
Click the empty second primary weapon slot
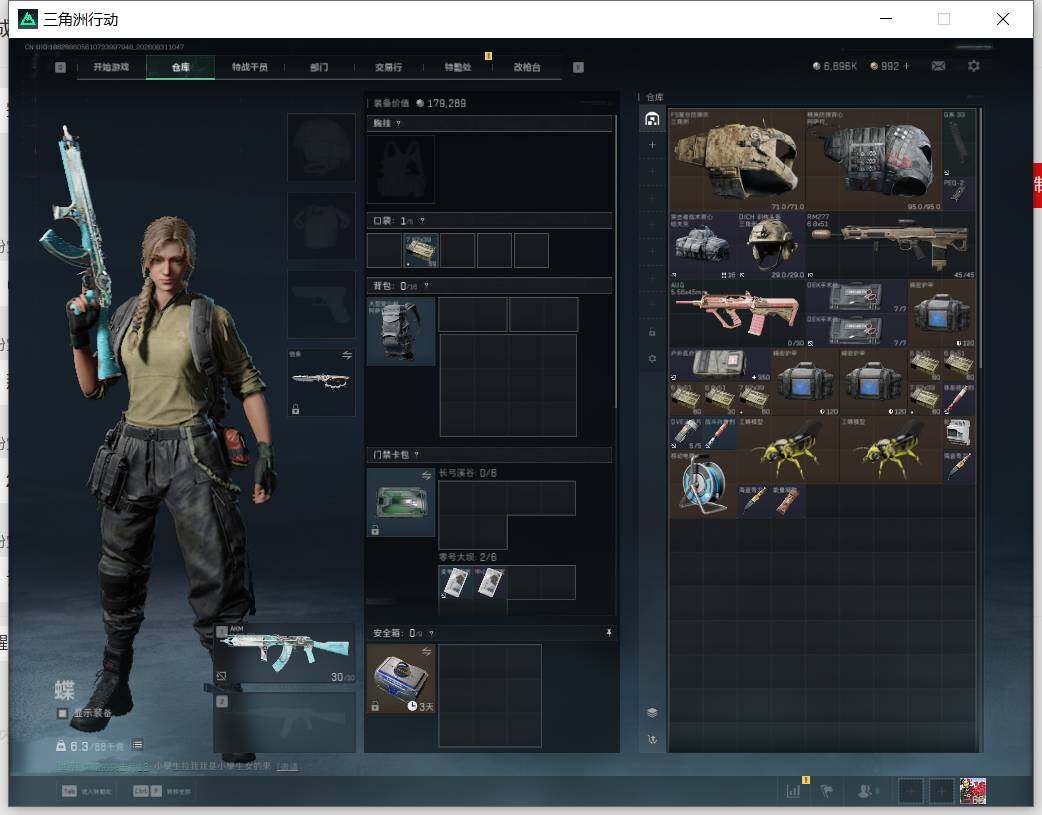coord(285,723)
